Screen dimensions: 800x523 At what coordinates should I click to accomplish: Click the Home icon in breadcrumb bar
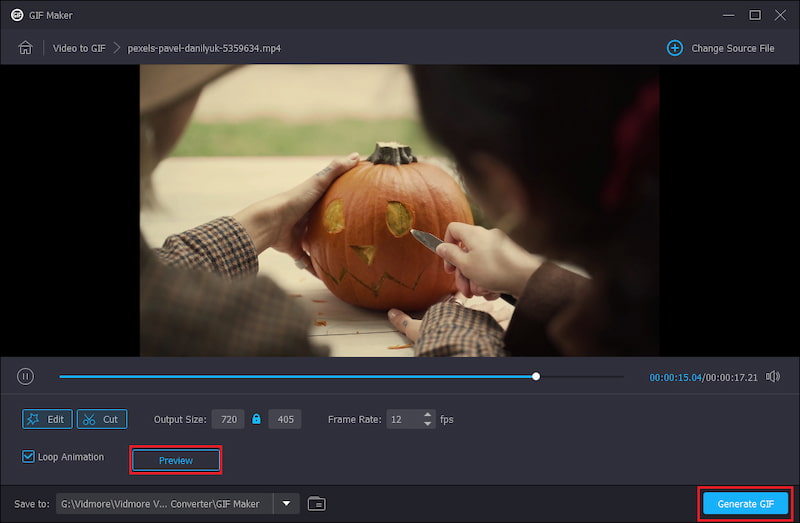point(25,48)
